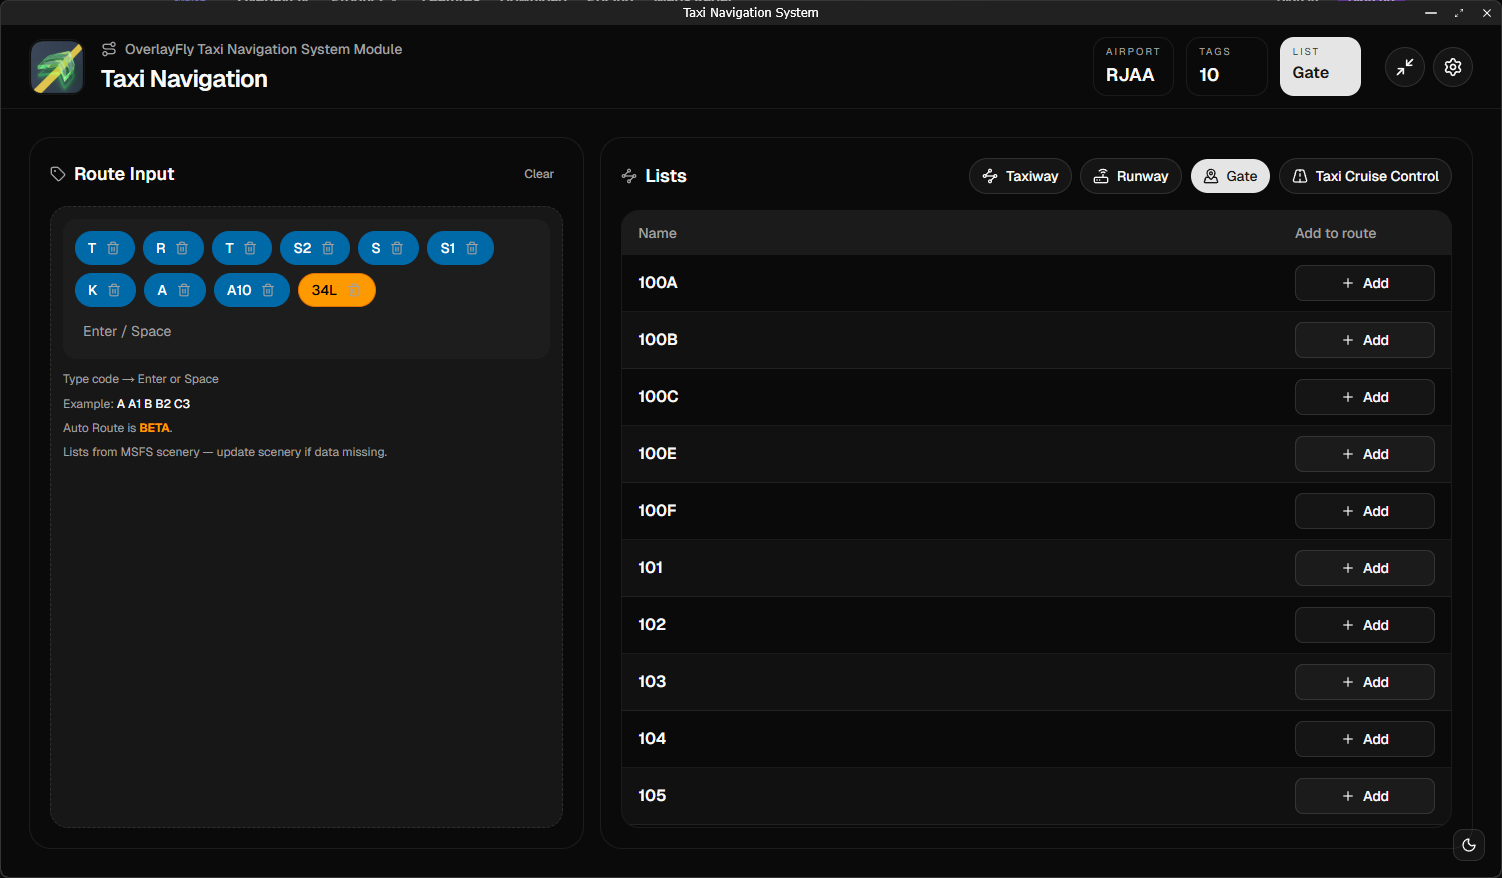Click the Add to route column header

tap(1335, 233)
